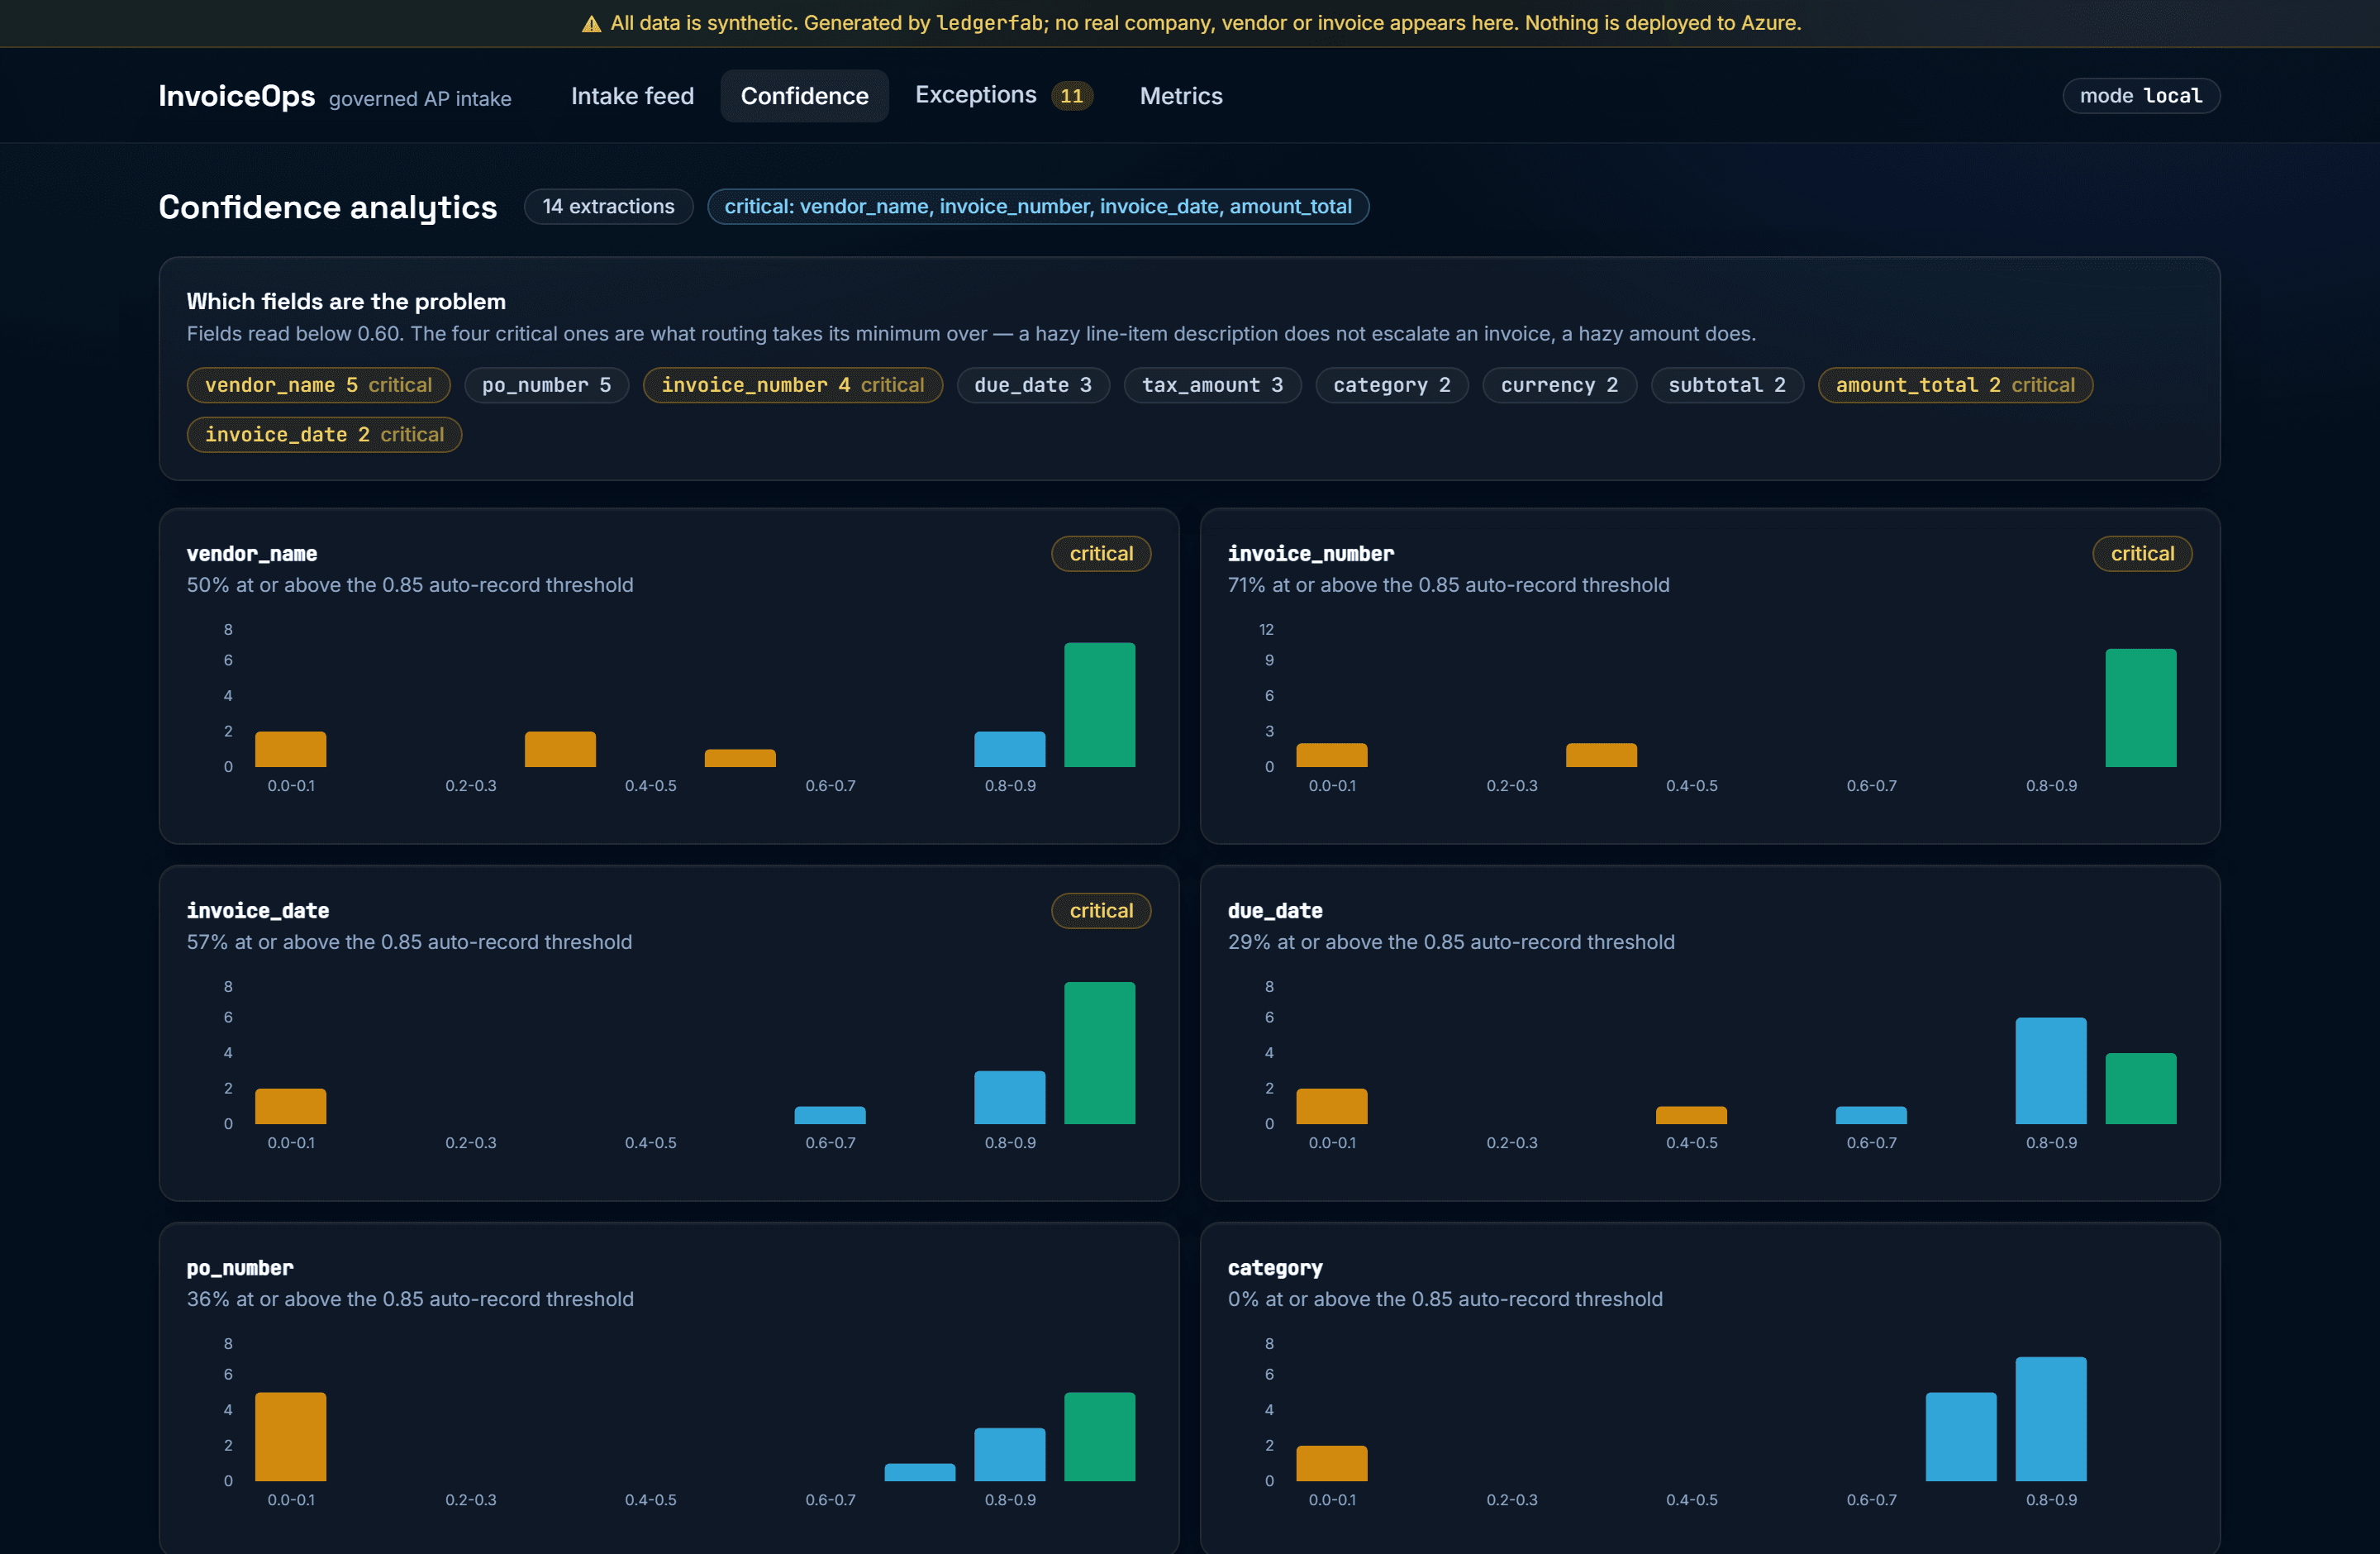Select the amount_total 2 critical chip
The width and height of the screenshot is (2380, 1554).
(1955, 385)
